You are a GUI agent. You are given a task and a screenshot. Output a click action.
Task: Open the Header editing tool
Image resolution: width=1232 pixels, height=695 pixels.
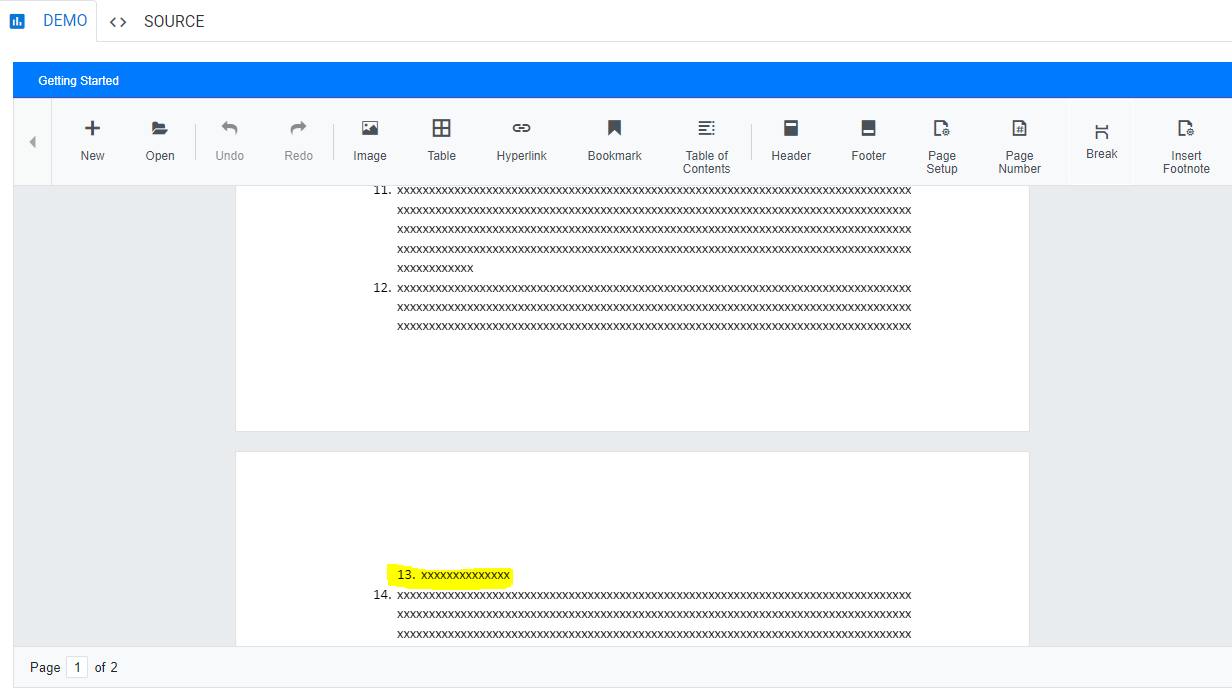tap(791, 129)
